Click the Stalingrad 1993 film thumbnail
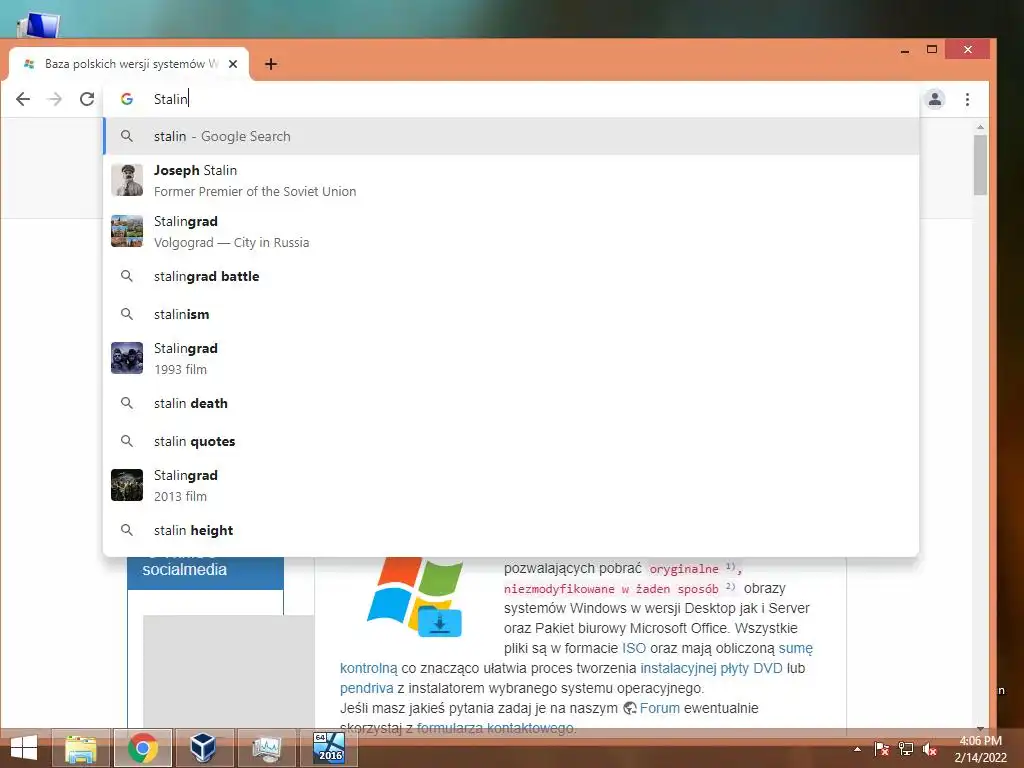Viewport: 1024px width, 768px height. click(127, 358)
